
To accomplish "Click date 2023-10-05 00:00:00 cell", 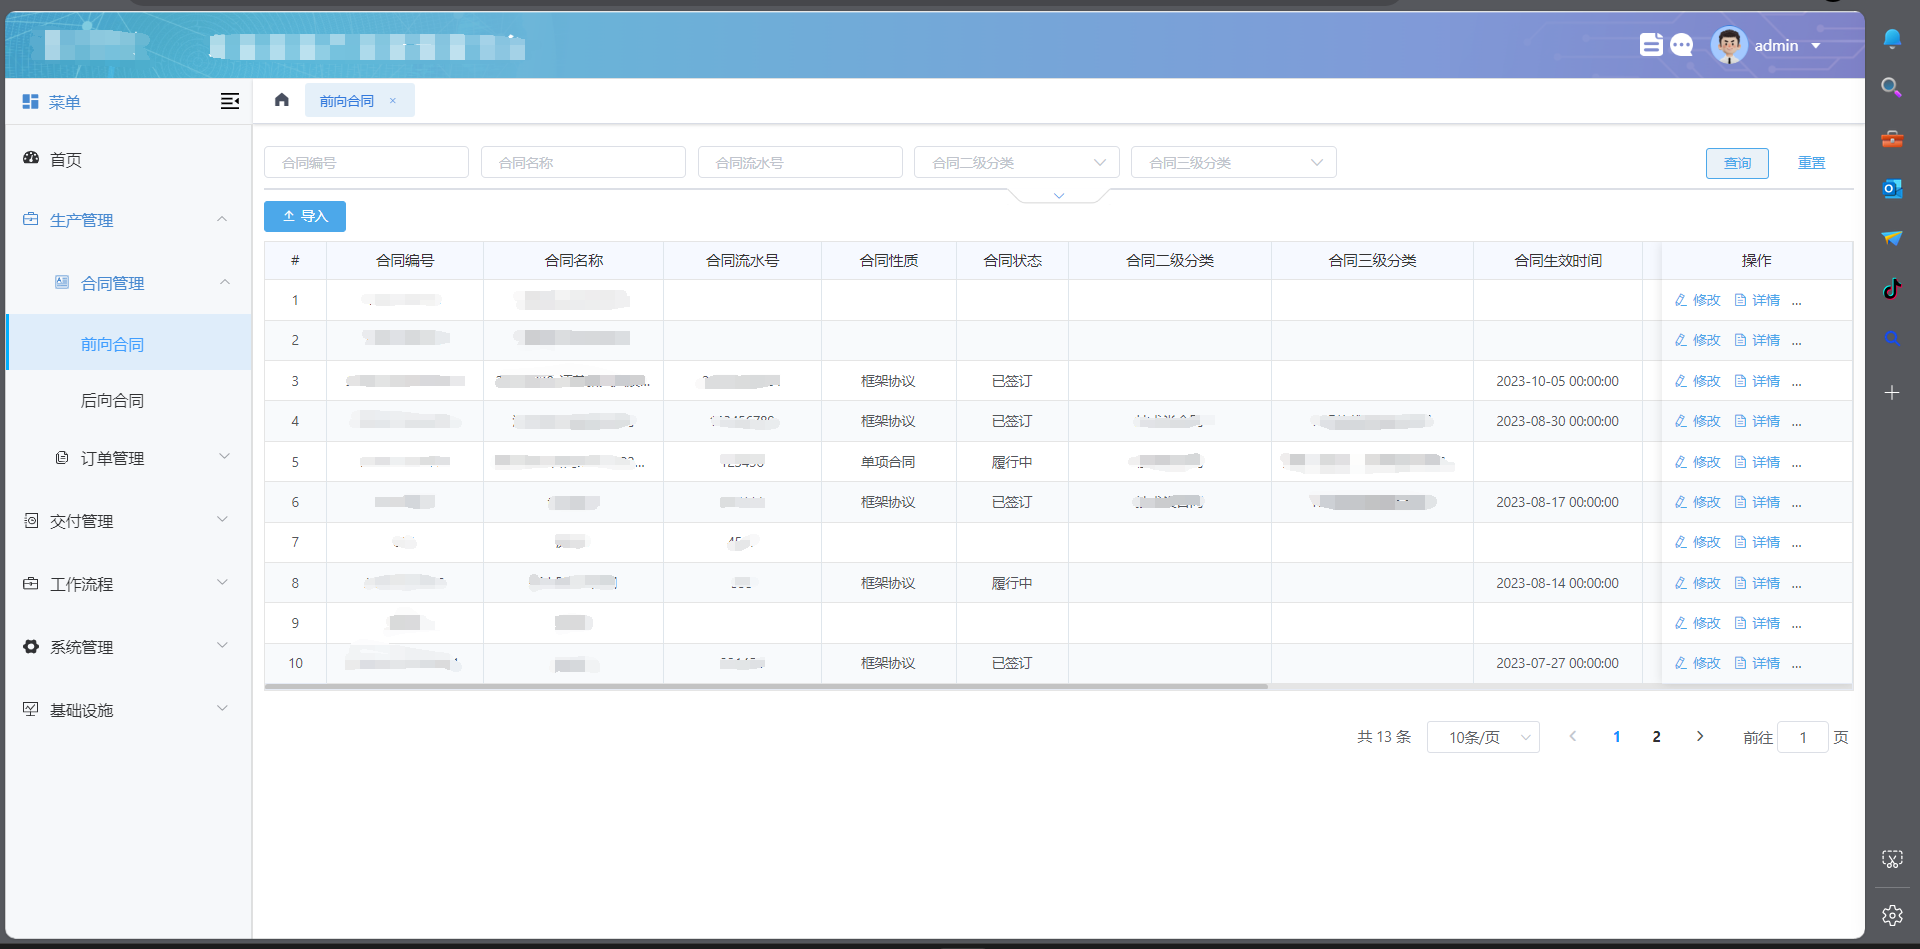I will [1557, 381].
